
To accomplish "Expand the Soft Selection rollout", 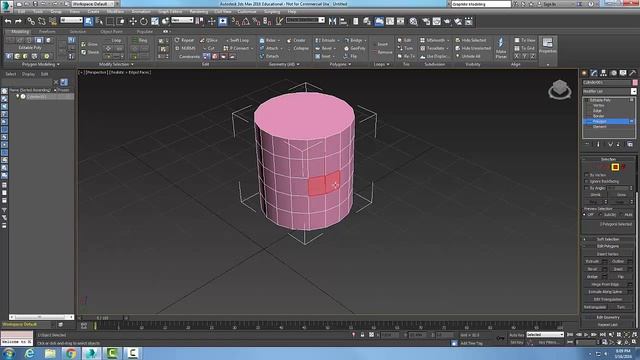I will (x=608, y=239).
